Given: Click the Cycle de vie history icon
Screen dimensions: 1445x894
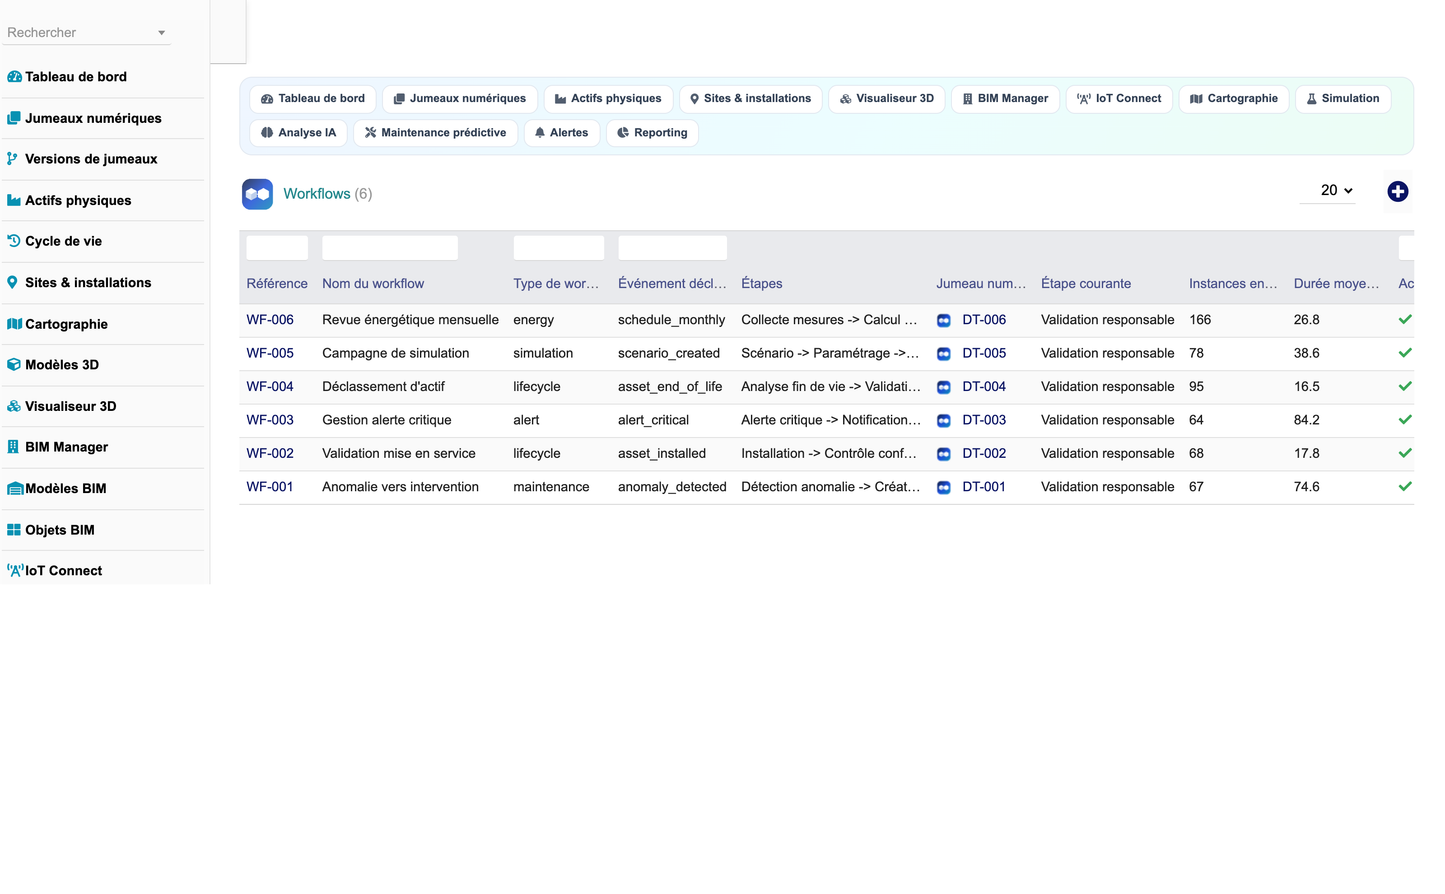Looking at the screenshot, I should 14,241.
